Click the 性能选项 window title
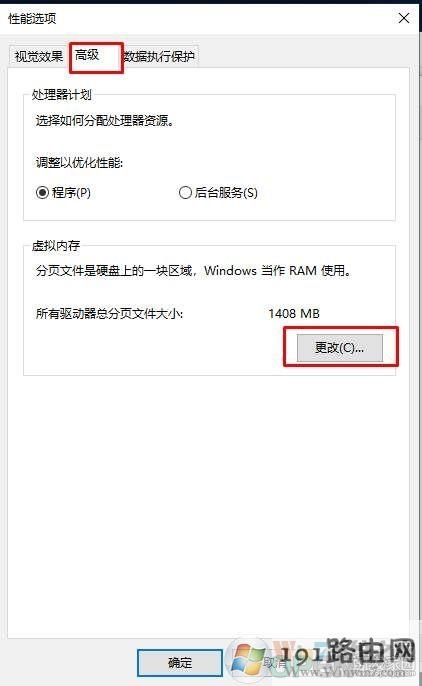 point(32,18)
